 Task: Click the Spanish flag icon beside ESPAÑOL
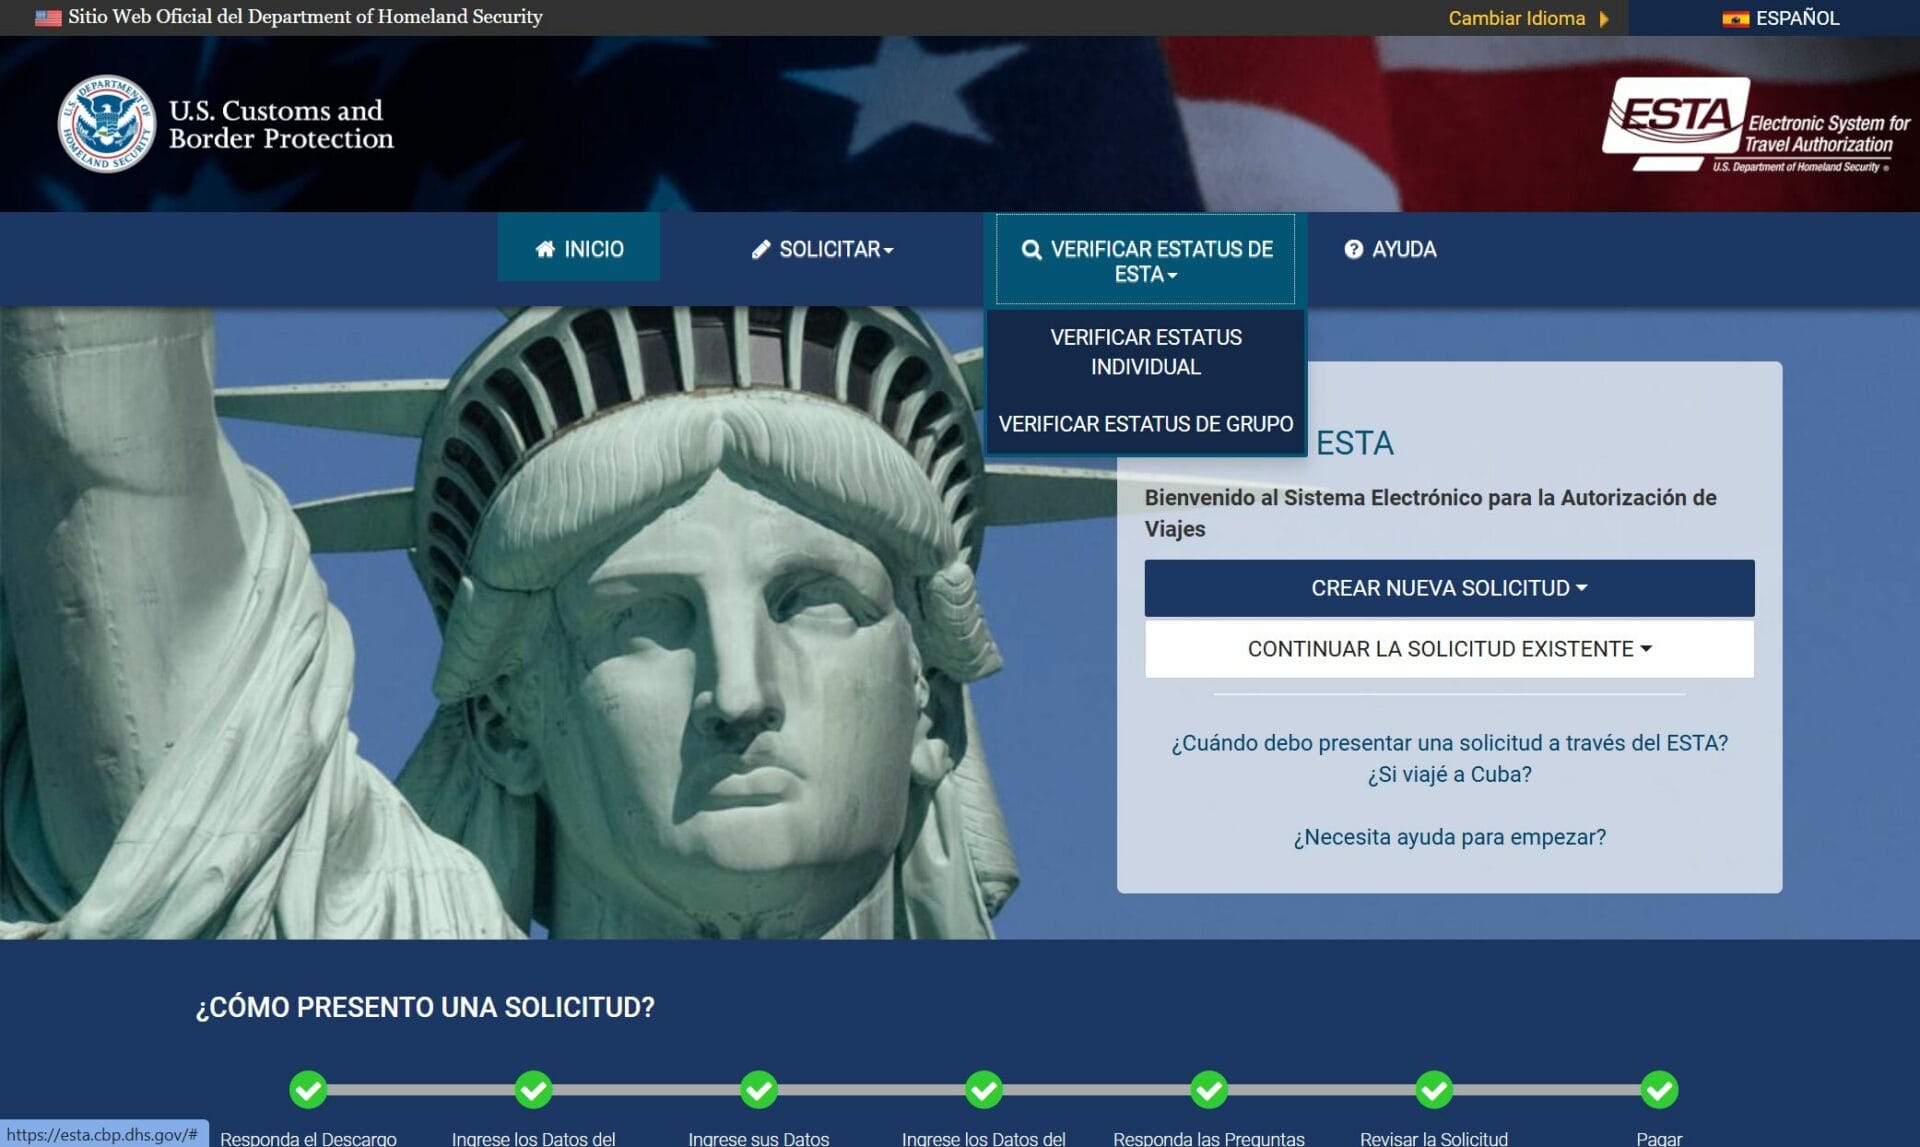pos(1735,19)
